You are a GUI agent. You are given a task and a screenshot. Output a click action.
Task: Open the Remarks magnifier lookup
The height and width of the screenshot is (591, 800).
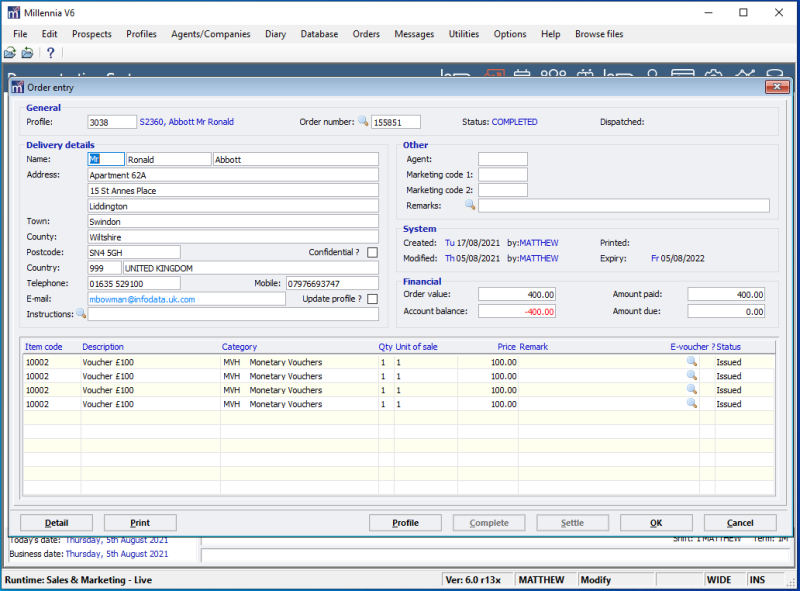tap(470, 206)
